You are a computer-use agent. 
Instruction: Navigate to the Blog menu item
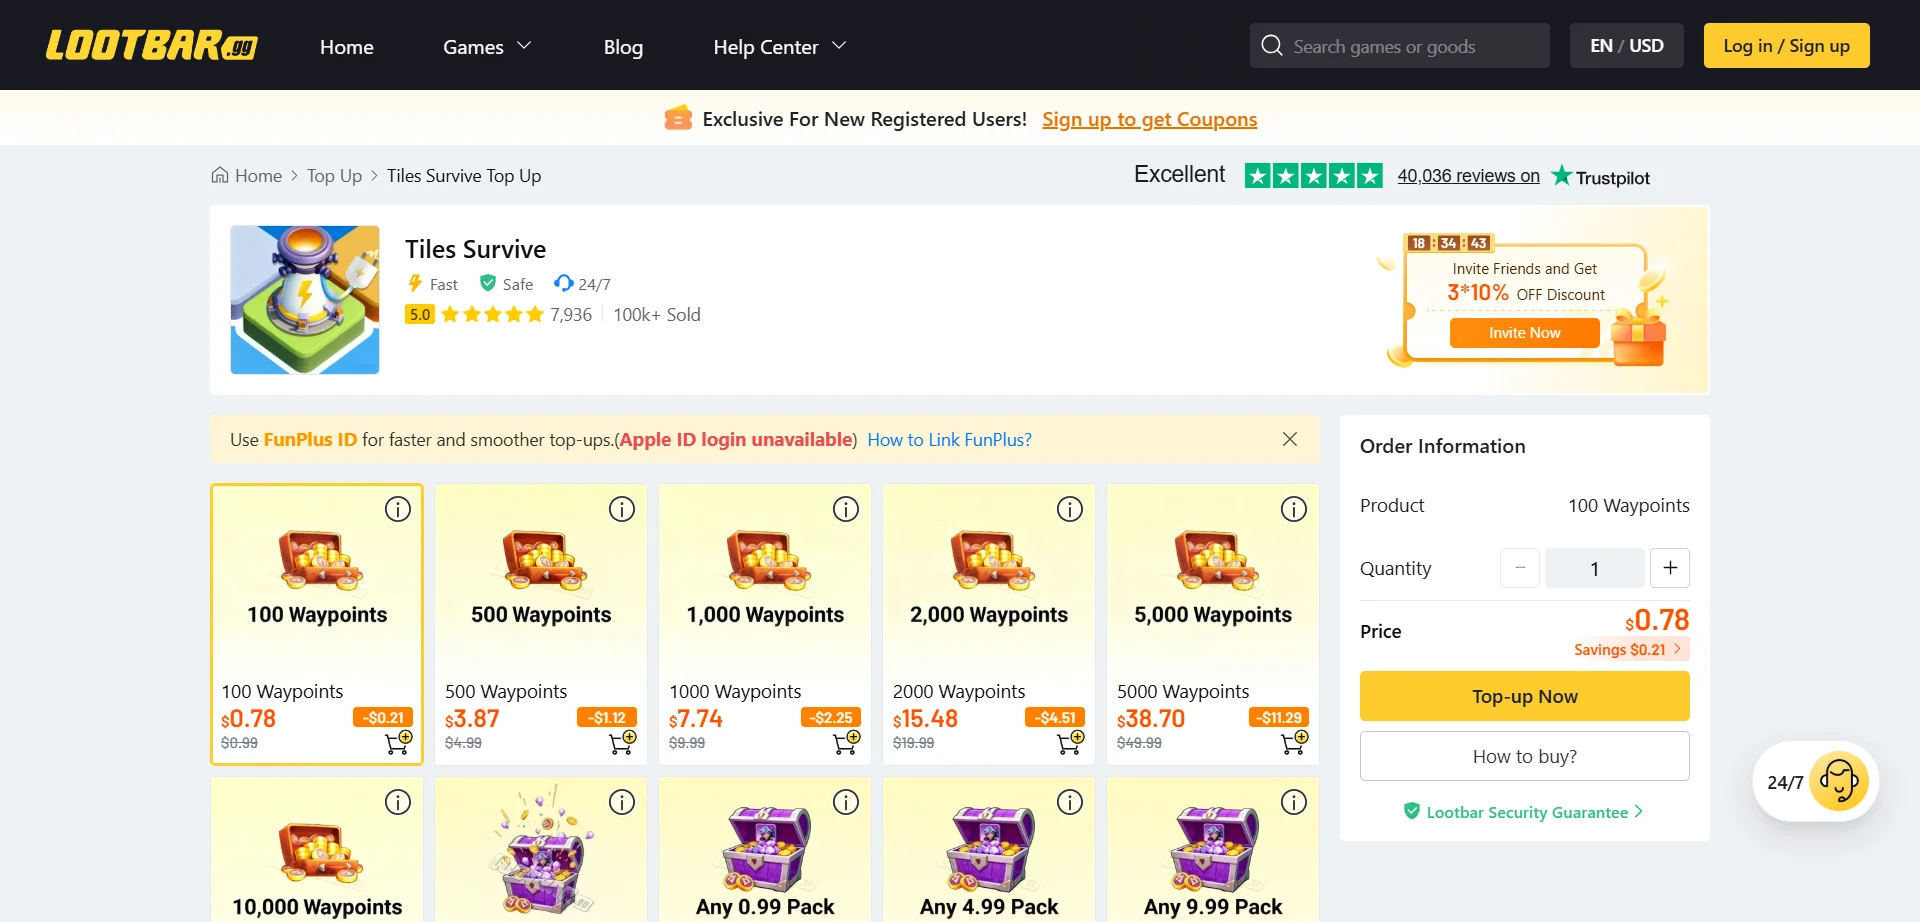(x=623, y=46)
